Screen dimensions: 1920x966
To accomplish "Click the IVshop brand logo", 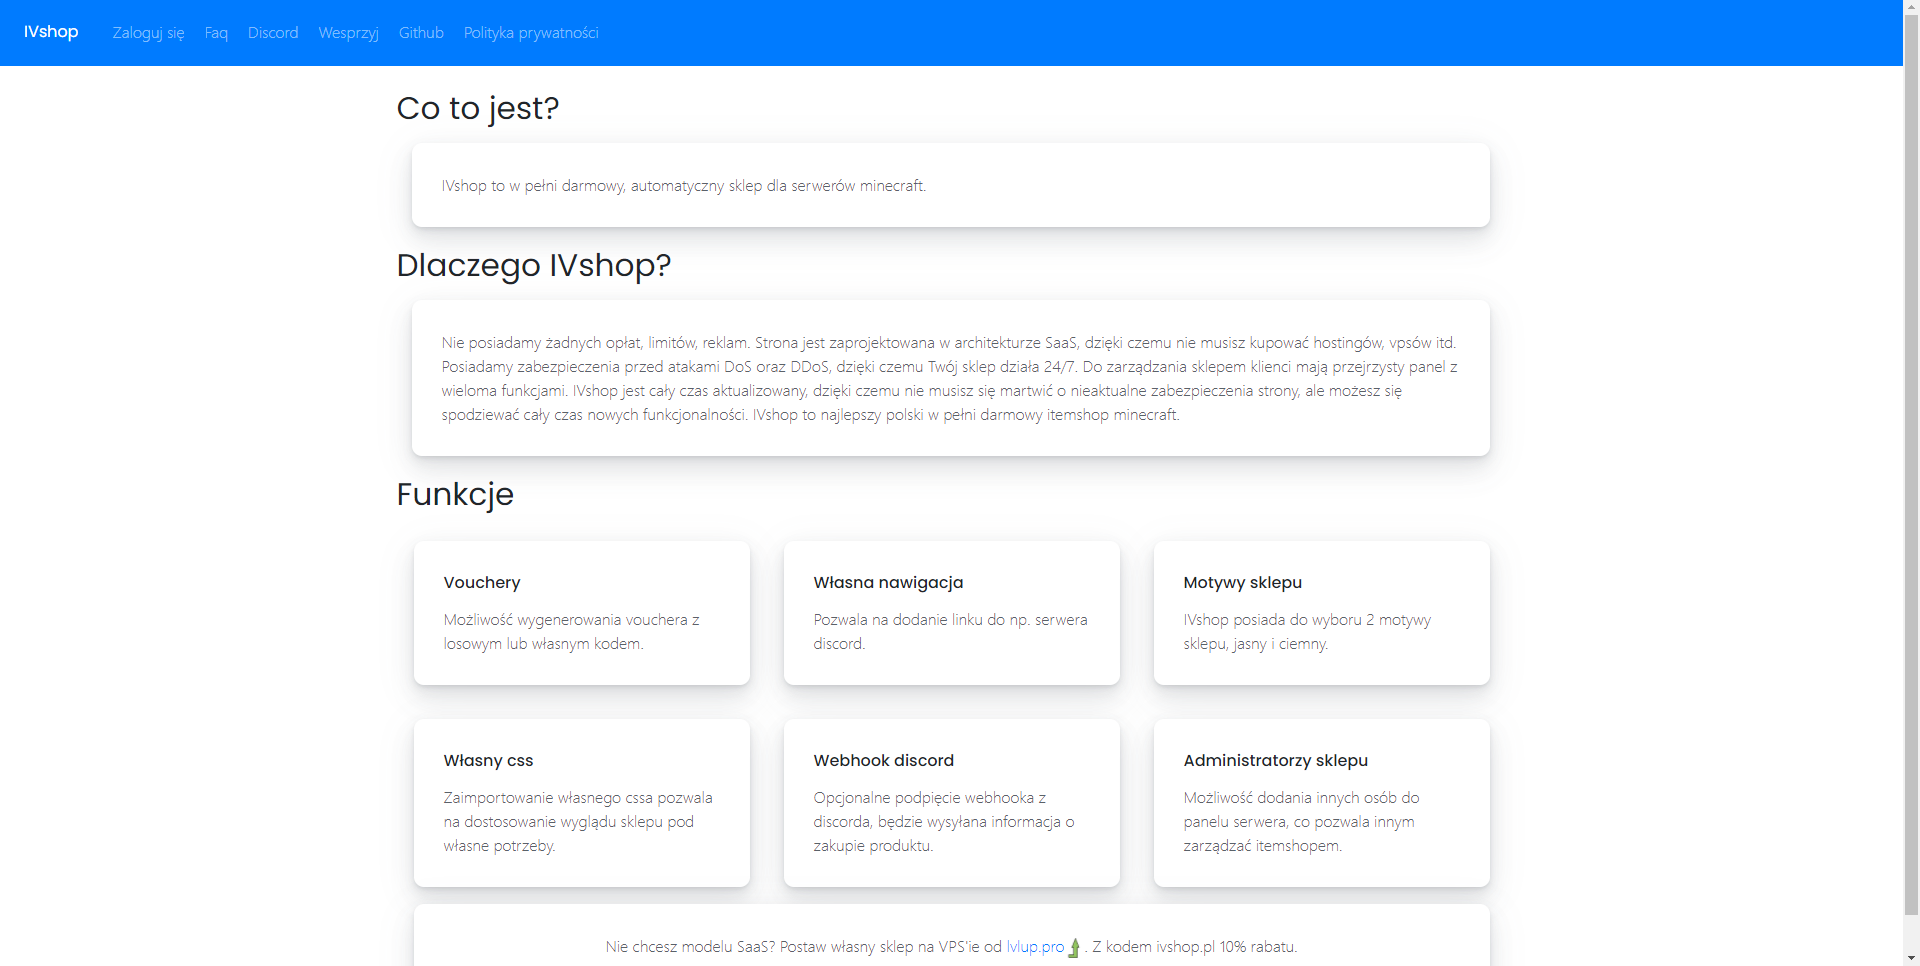I will (x=51, y=32).
